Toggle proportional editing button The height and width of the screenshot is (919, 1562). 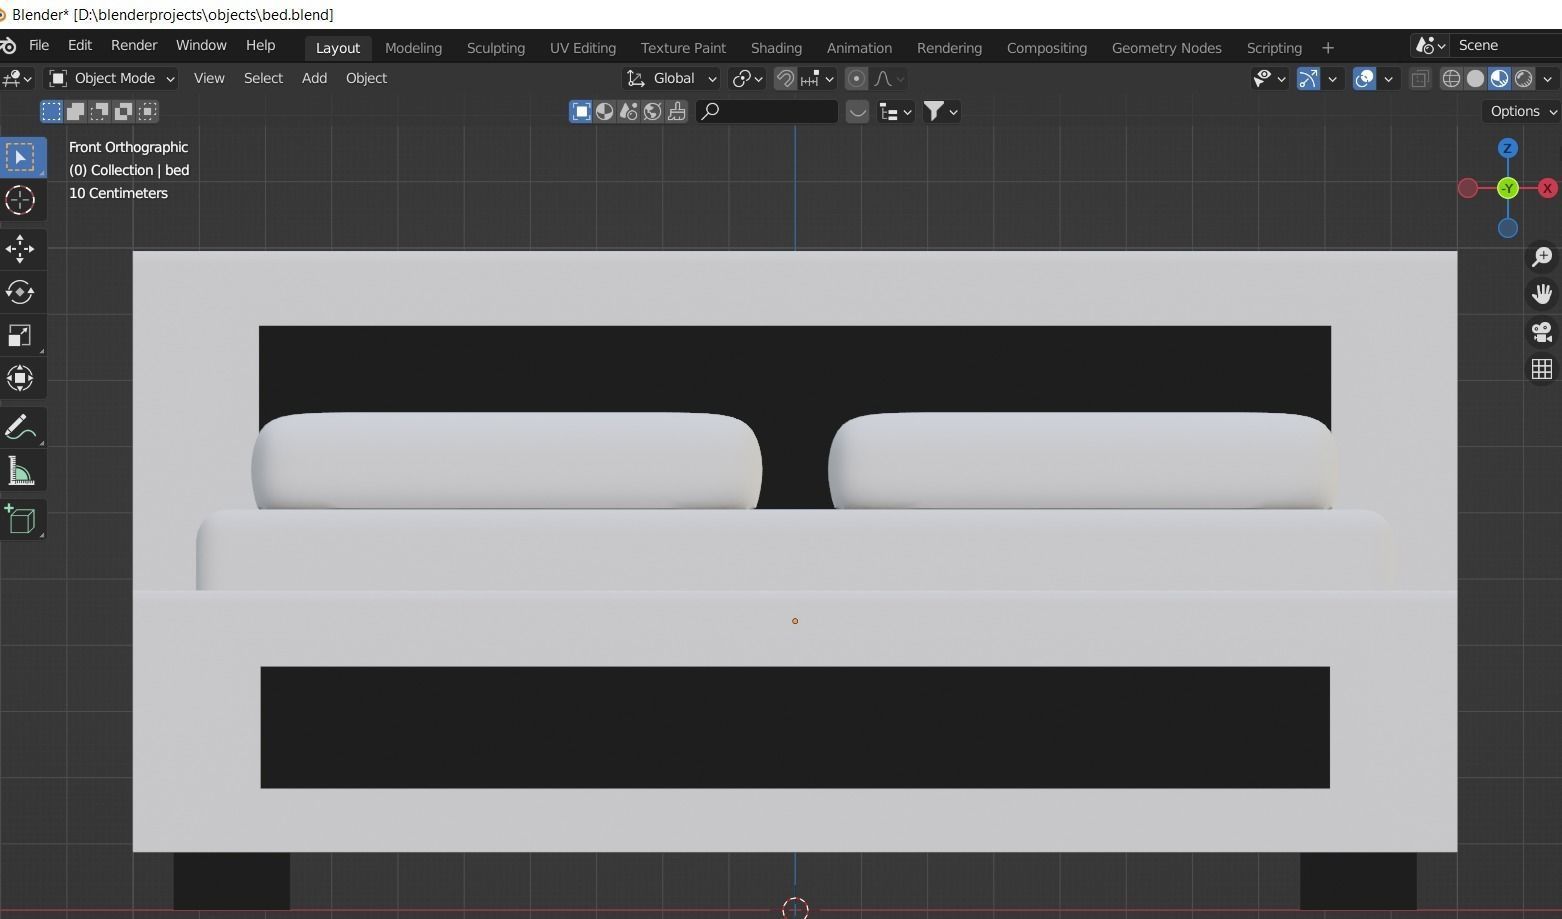click(x=856, y=78)
